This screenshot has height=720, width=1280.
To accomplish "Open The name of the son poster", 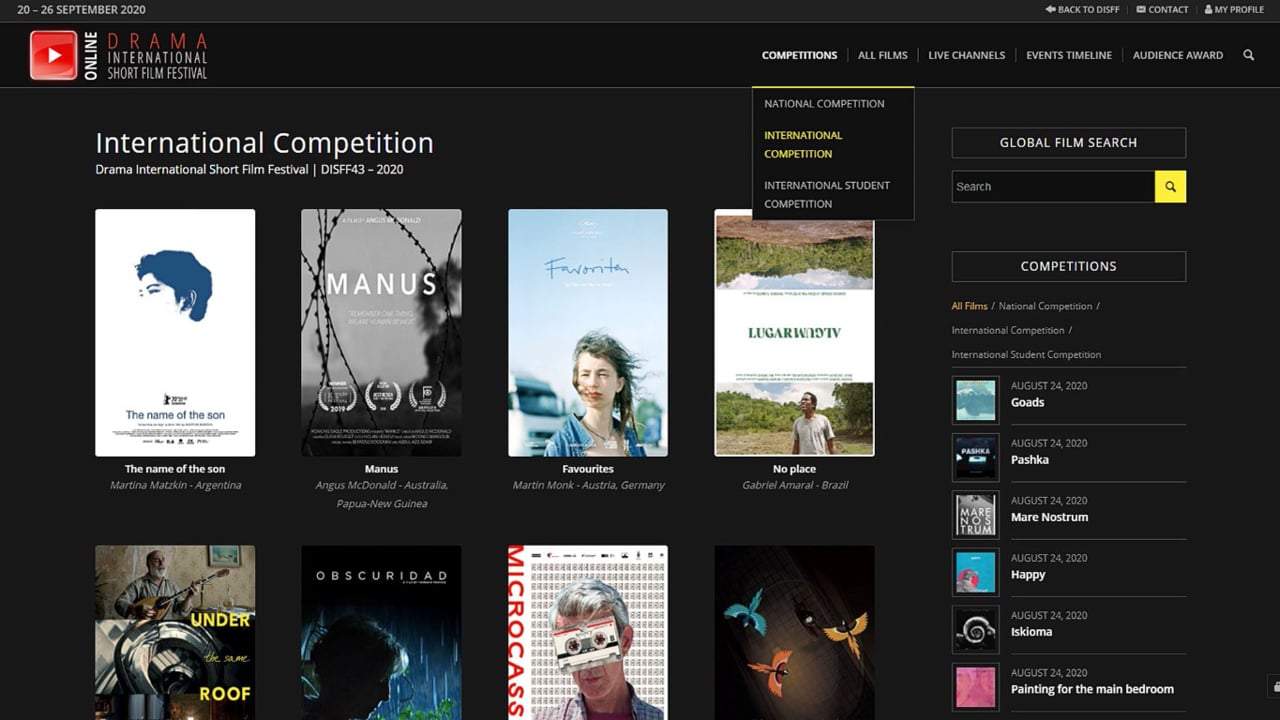I will [175, 332].
